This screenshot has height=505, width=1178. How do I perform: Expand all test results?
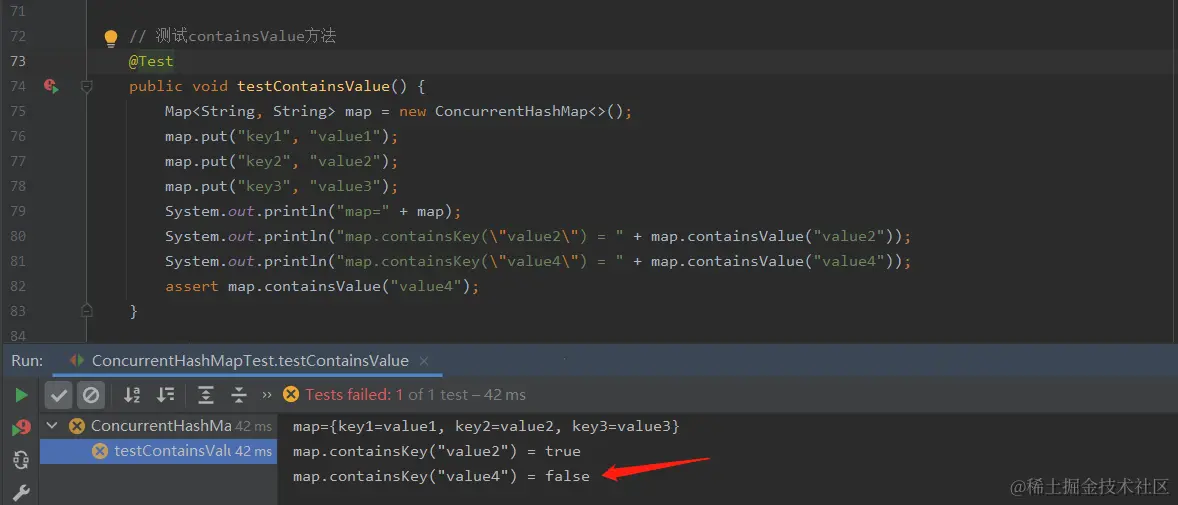[206, 395]
